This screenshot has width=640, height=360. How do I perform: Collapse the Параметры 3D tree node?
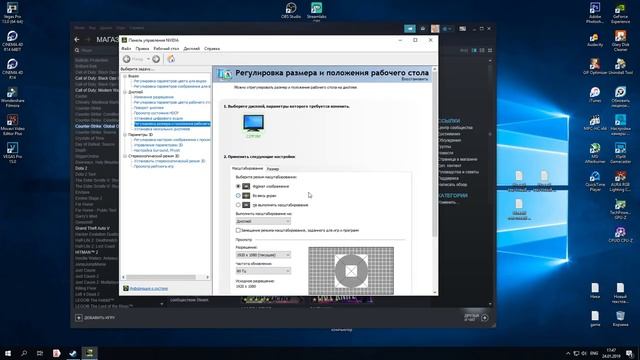[125, 134]
